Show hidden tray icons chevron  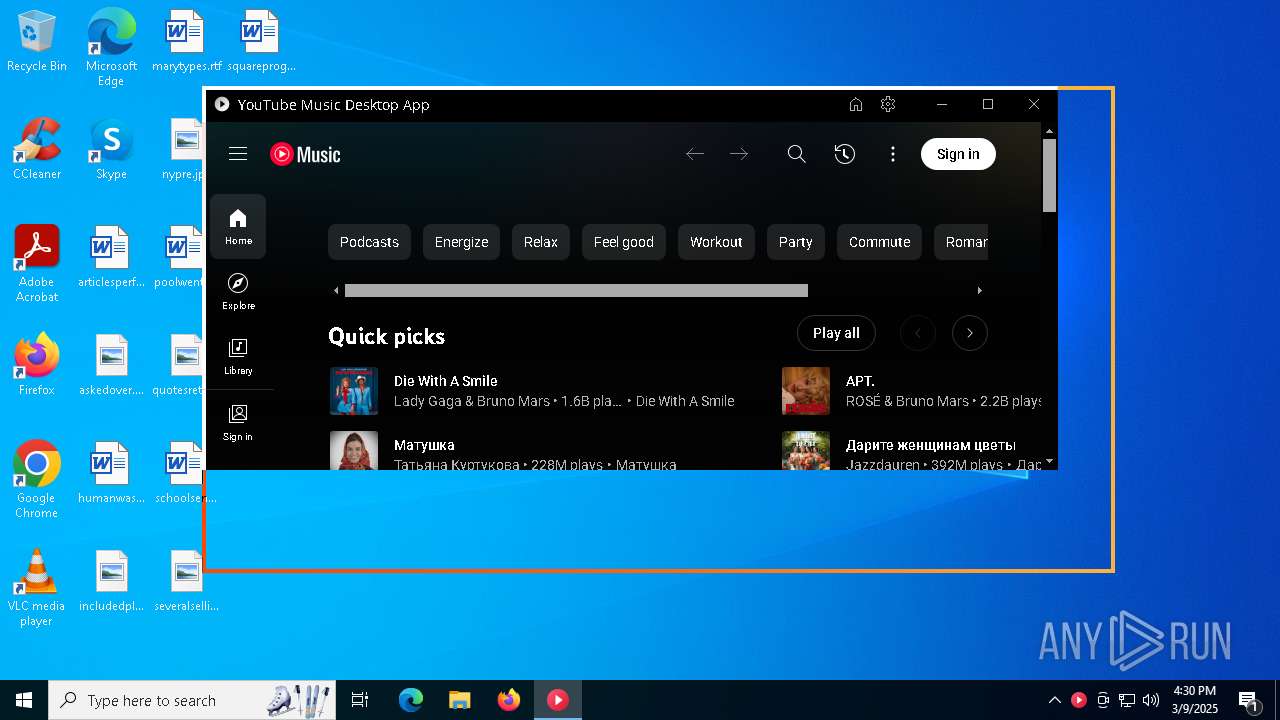point(1054,700)
